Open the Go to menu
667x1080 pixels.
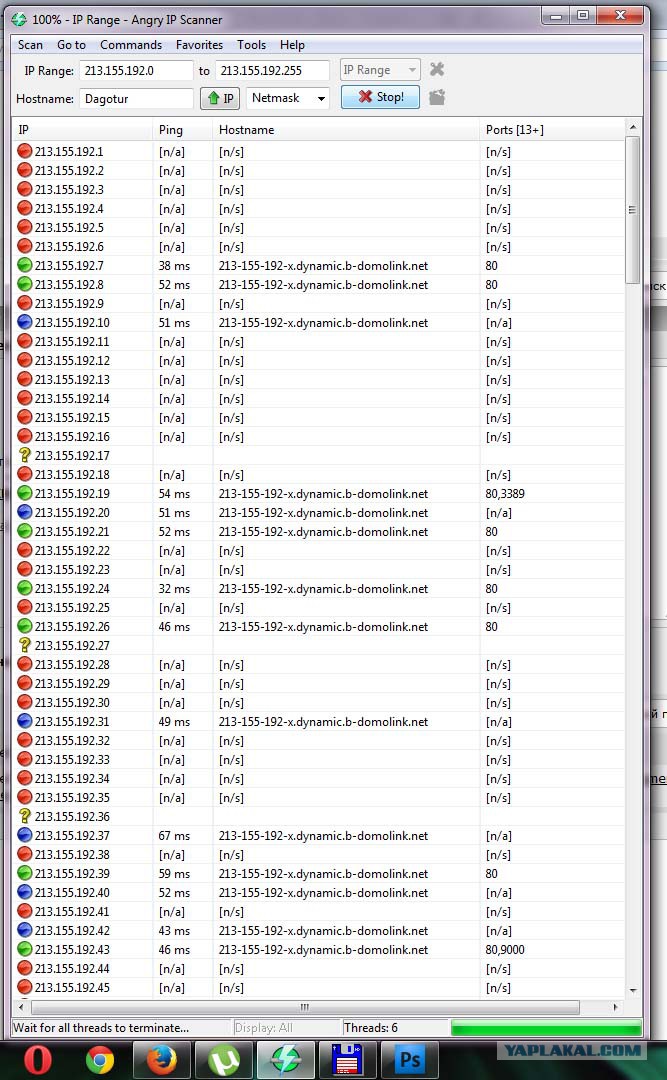coord(72,45)
